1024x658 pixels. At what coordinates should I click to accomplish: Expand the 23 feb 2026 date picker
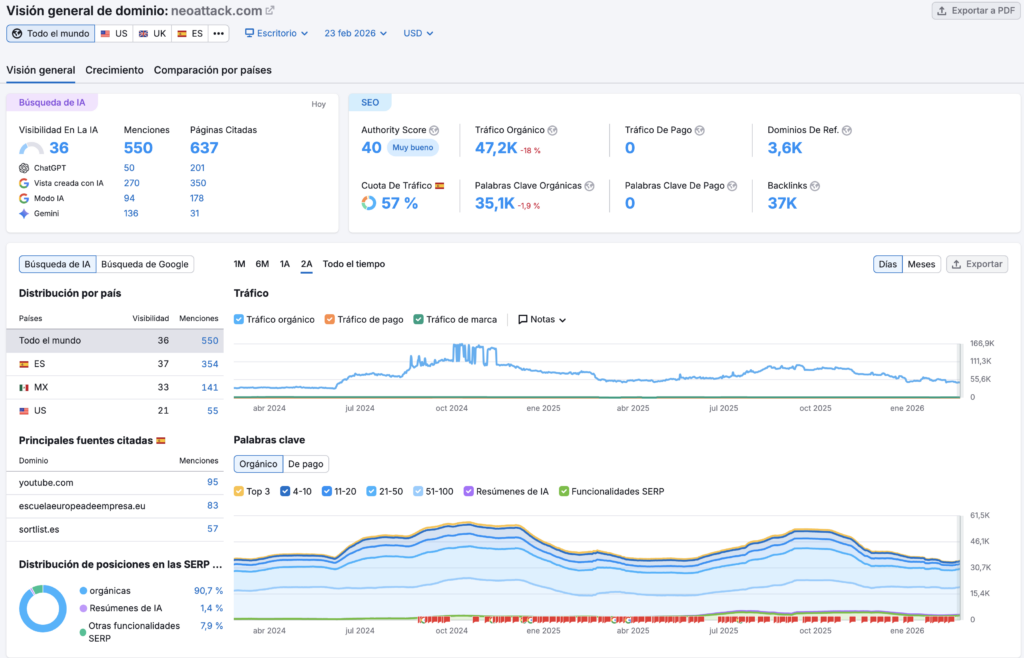coord(356,33)
